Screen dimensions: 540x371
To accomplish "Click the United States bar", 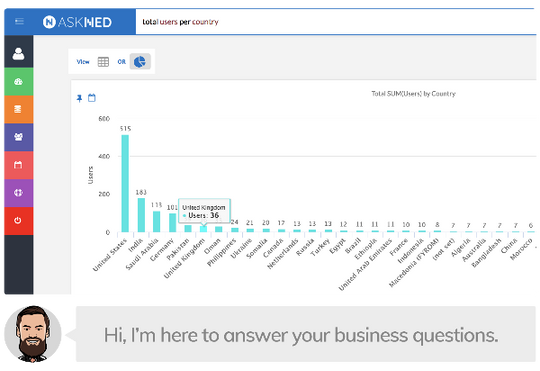I will pos(125,183).
